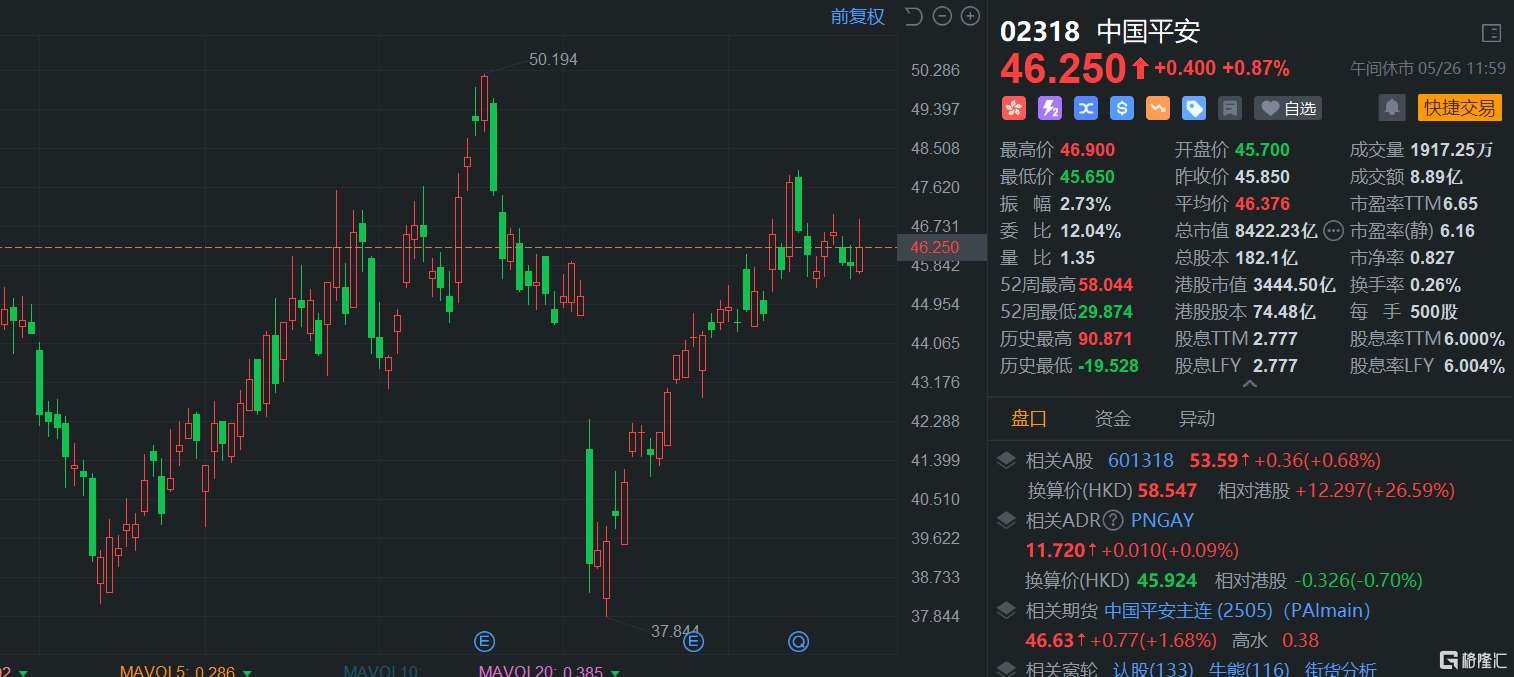Image resolution: width=1514 pixels, height=677 pixels.
Task: Open 认股(133) warrants link
Action: (1153, 669)
